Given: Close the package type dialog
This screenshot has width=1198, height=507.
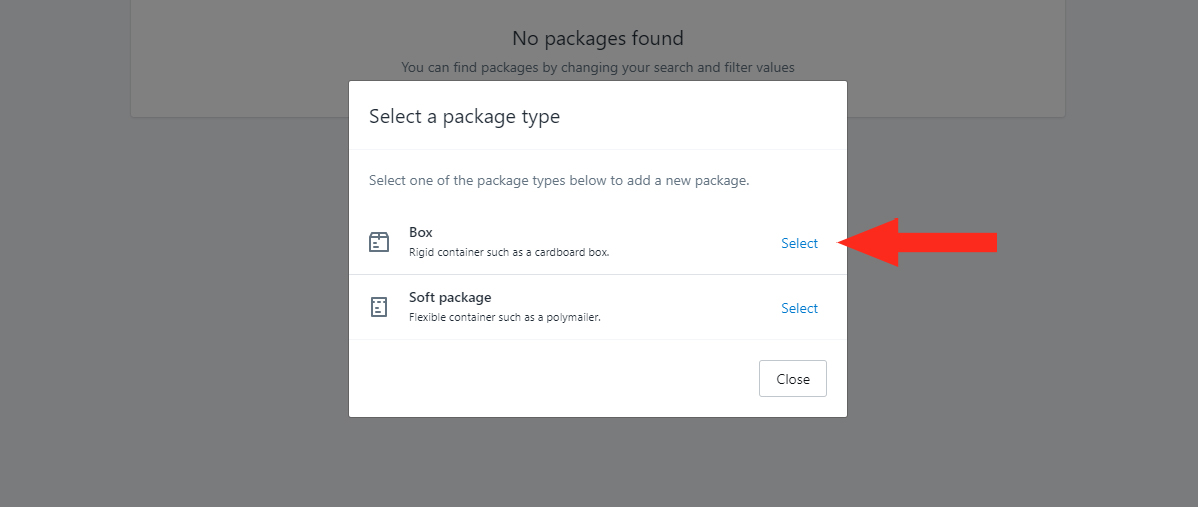Looking at the screenshot, I should (792, 379).
